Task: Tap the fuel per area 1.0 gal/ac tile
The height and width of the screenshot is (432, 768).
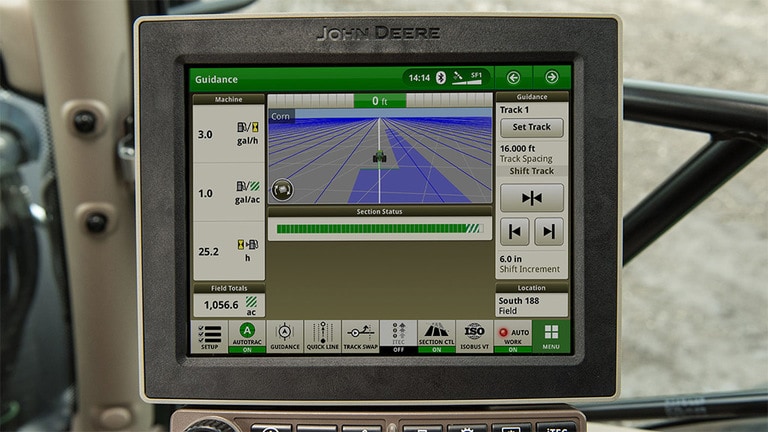Action: [229, 192]
